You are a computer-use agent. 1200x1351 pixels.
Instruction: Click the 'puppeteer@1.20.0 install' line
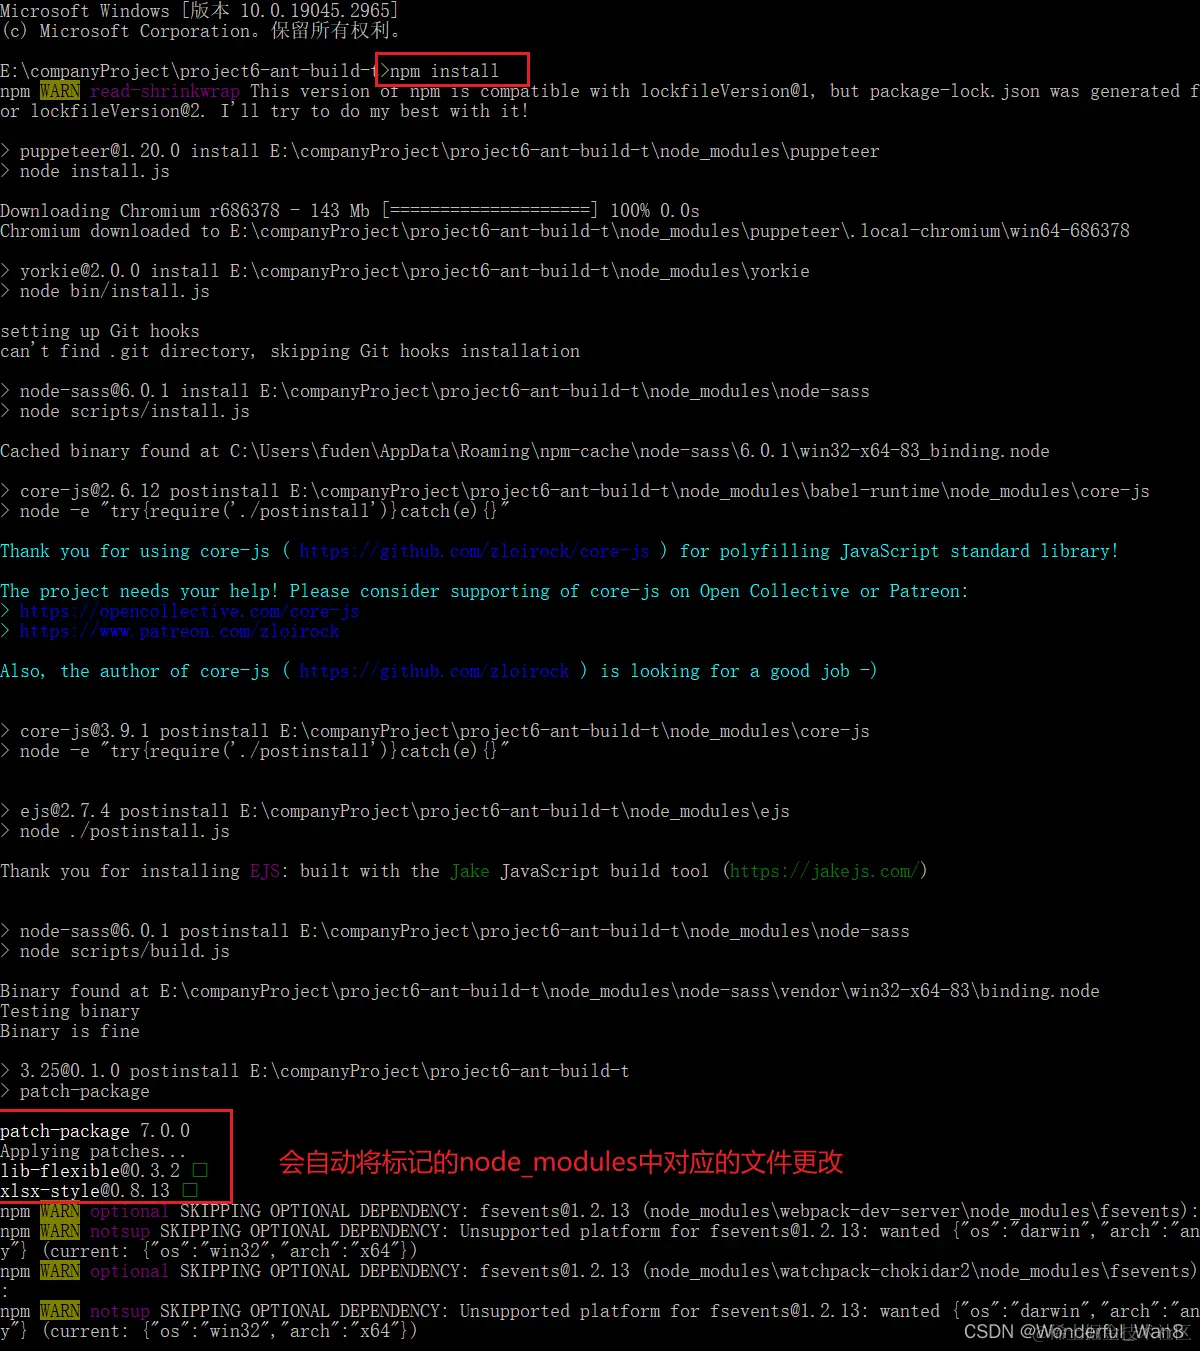click(x=440, y=151)
